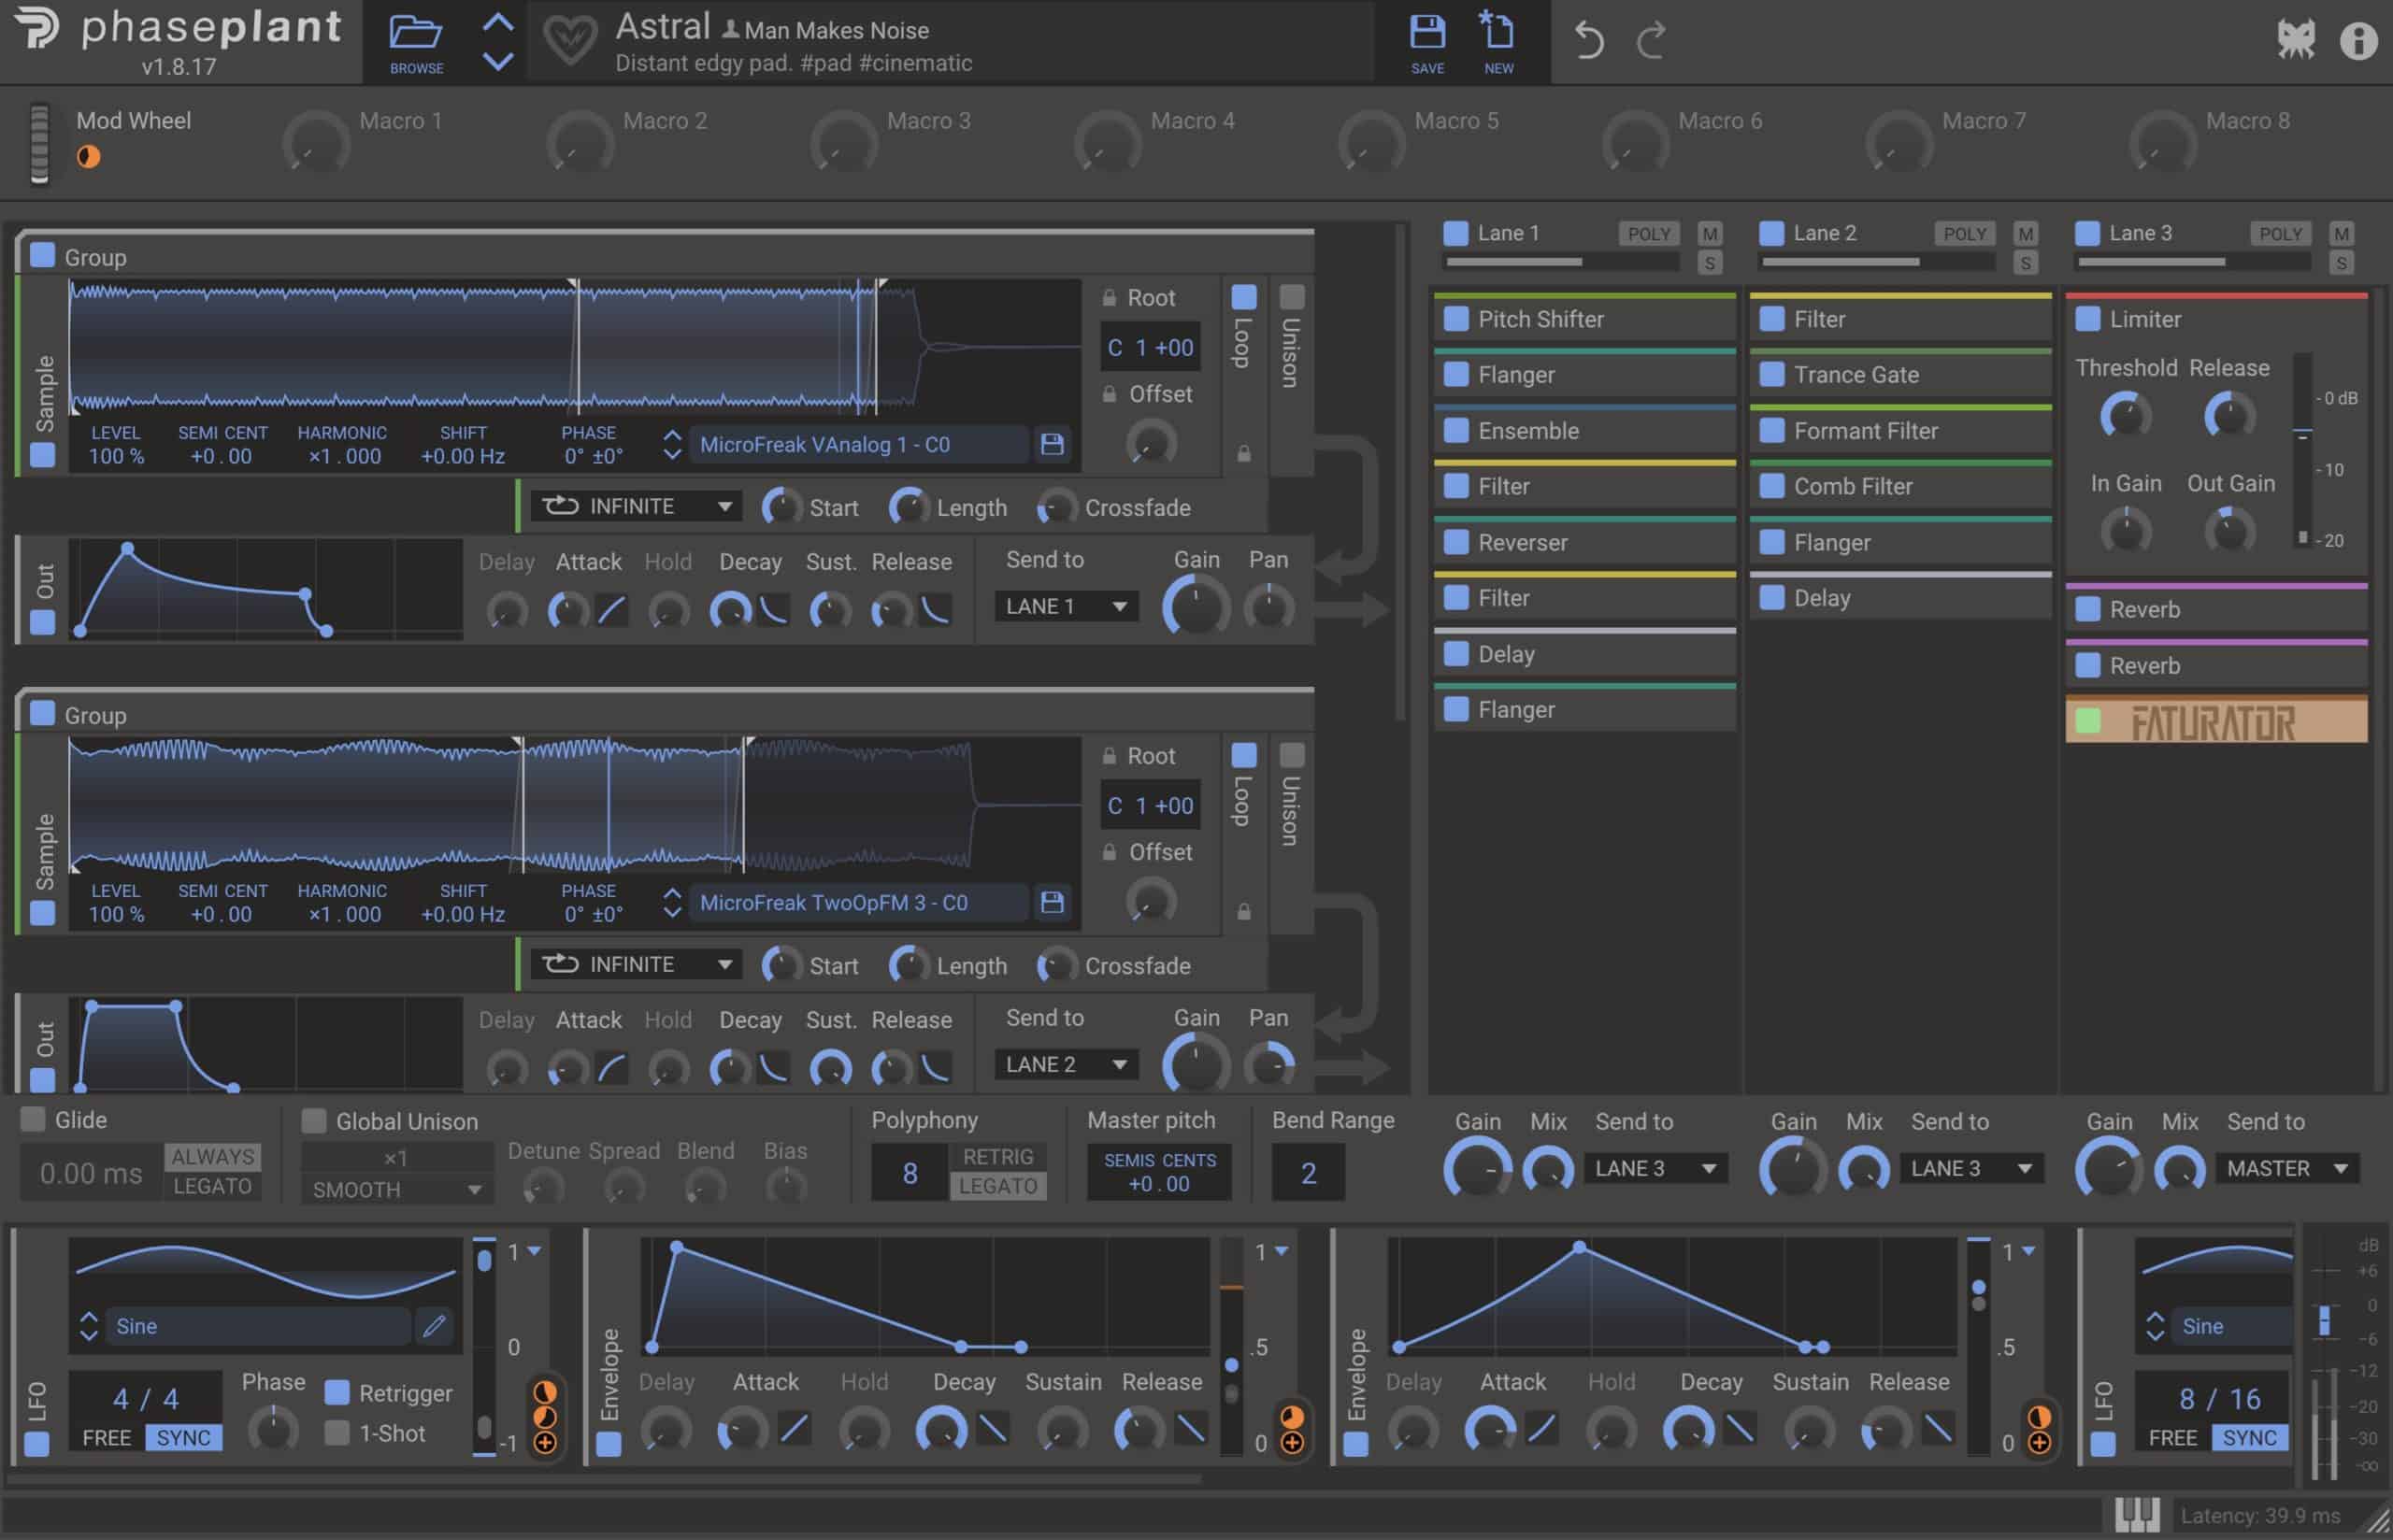This screenshot has height=1540, width=2393.
Task: Go to the next preset with the down arrow
Action: (x=498, y=61)
